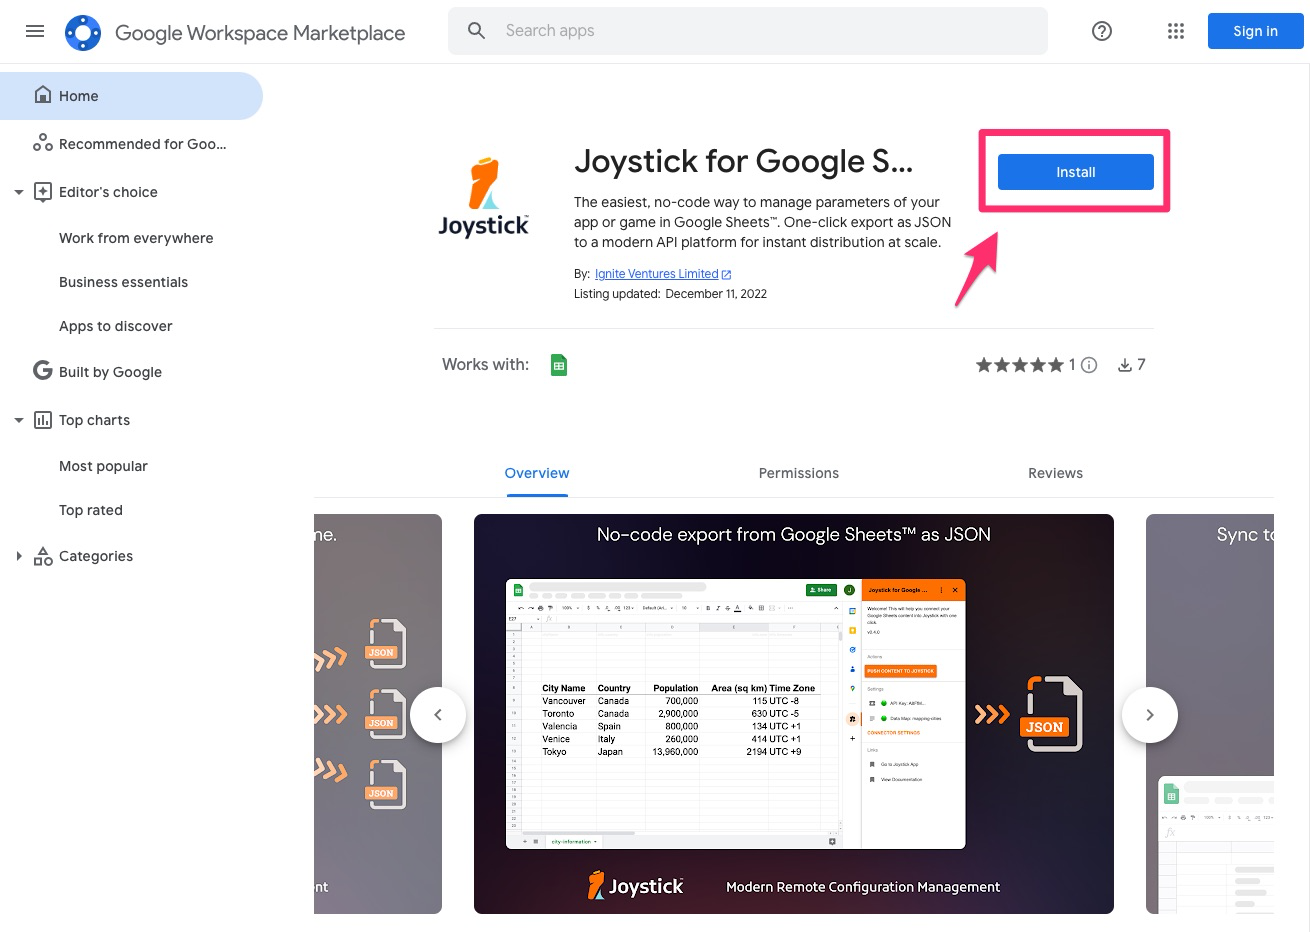Open Built by Google
This screenshot has height=932, width=1310.
point(110,372)
